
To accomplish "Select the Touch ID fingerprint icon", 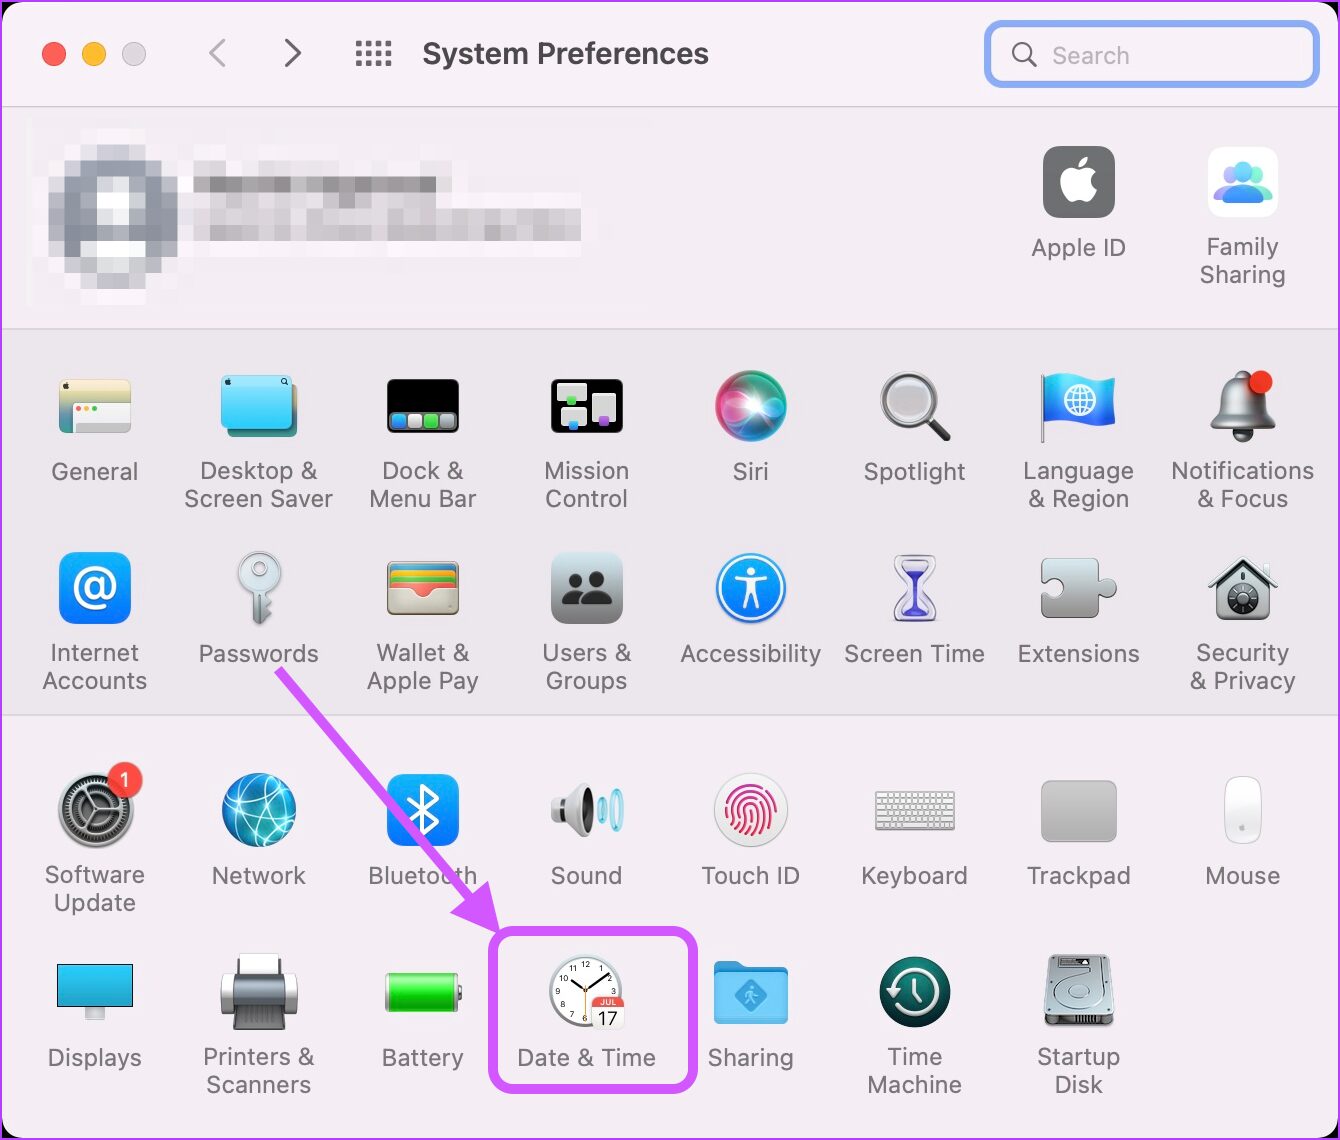I will click(x=751, y=810).
